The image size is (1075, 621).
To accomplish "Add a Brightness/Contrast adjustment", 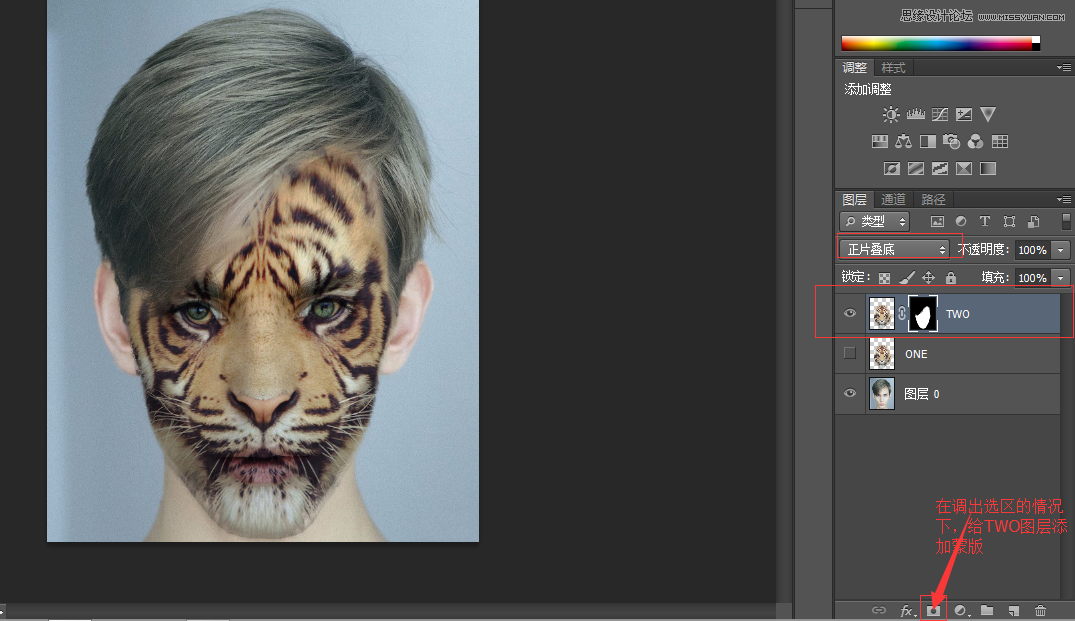I will pyautogui.click(x=891, y=114).
